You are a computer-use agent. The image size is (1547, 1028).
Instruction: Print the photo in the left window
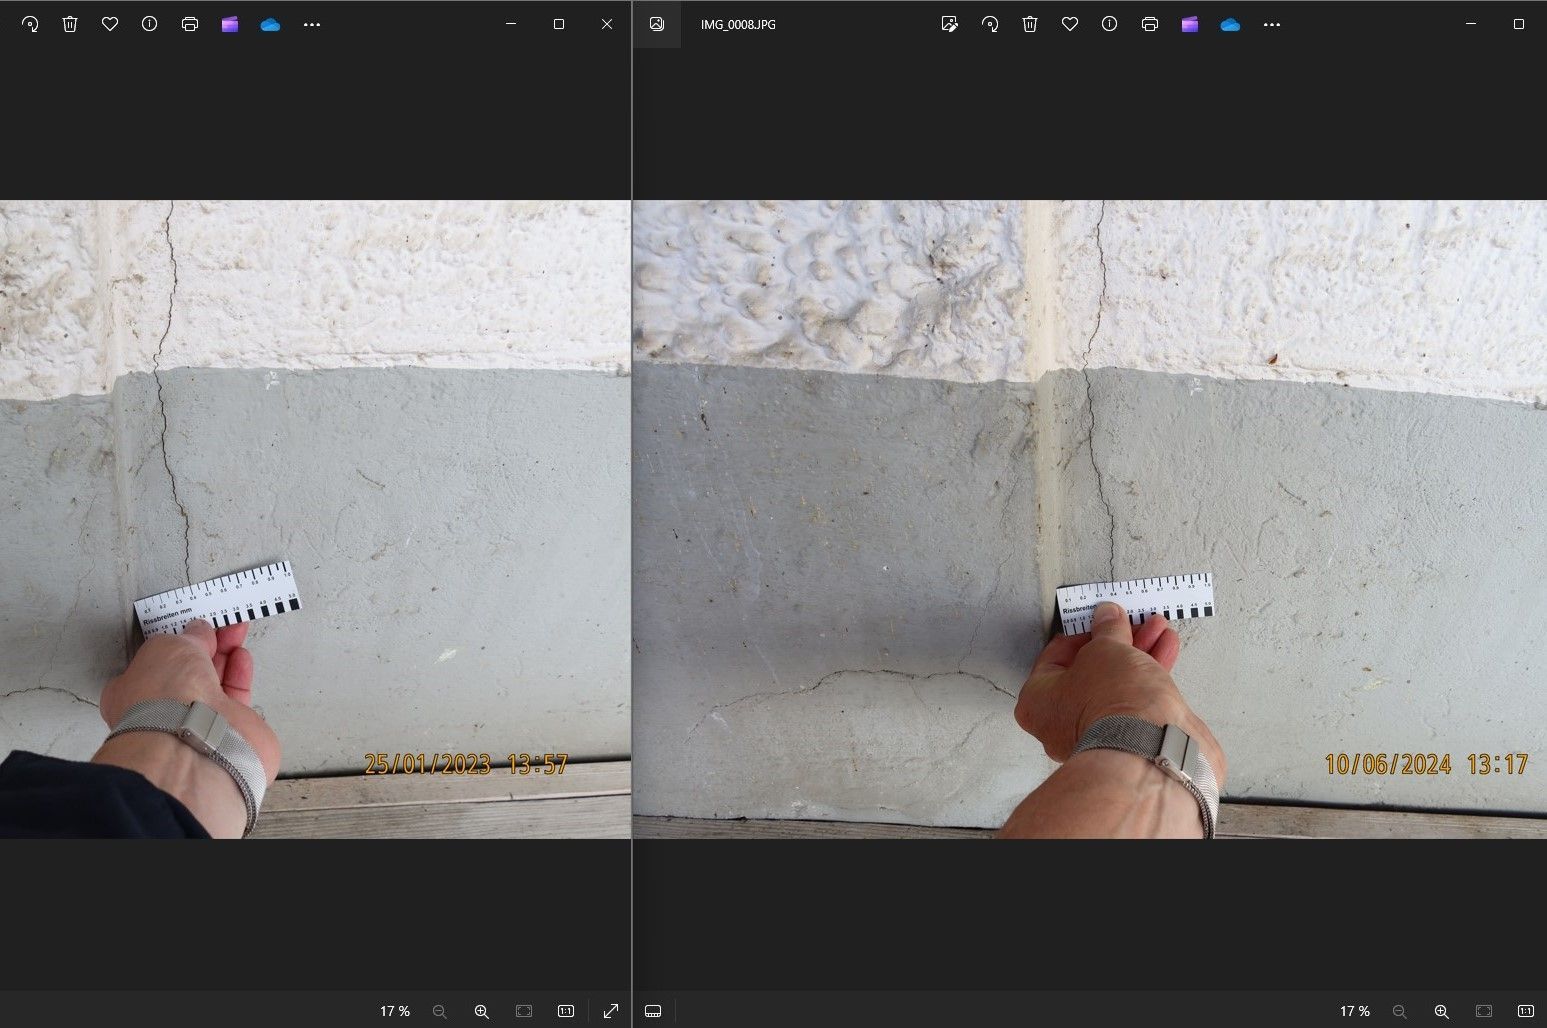[x=190, y=24]
